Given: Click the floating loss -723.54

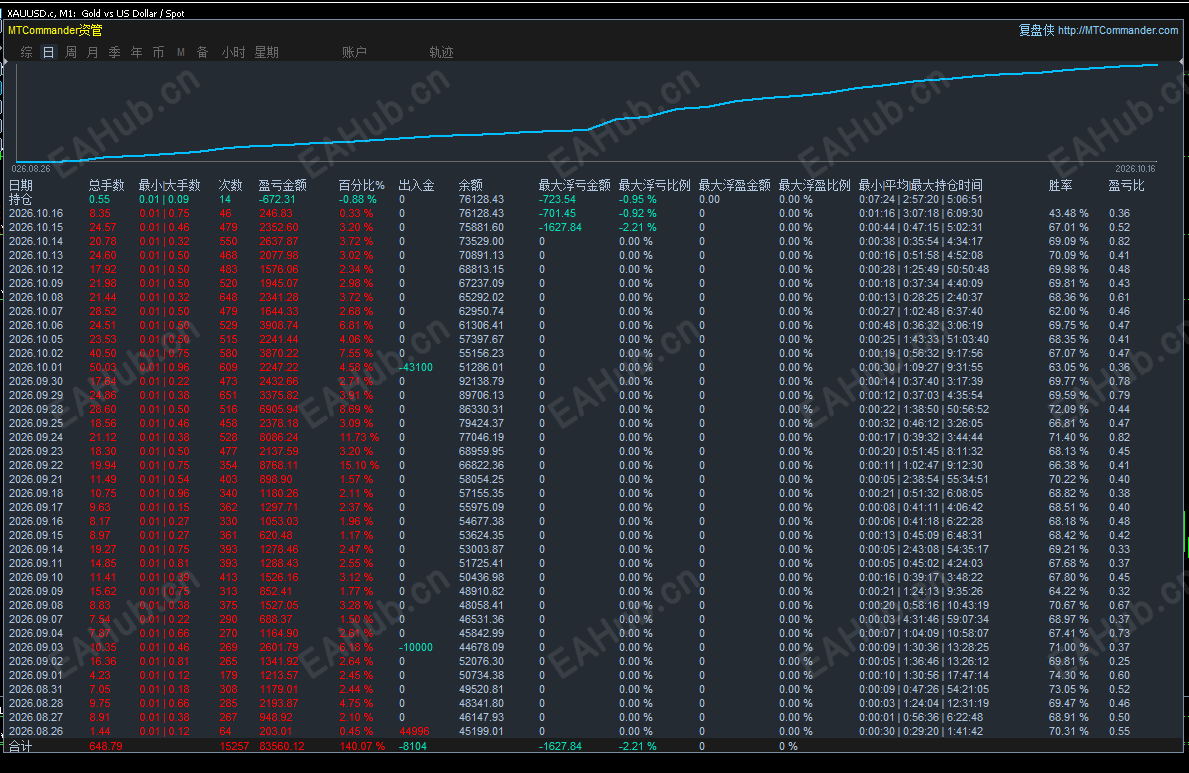Looking at the screenshot, I should (557, 200).
